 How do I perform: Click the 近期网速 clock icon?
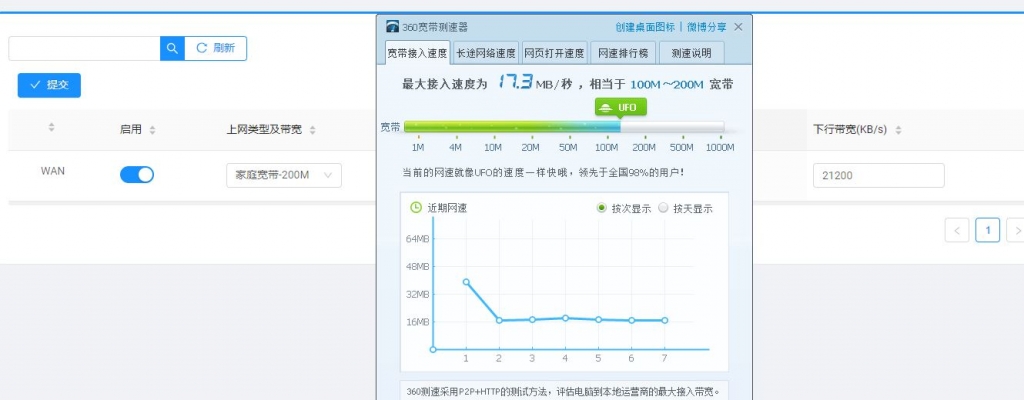416,207
